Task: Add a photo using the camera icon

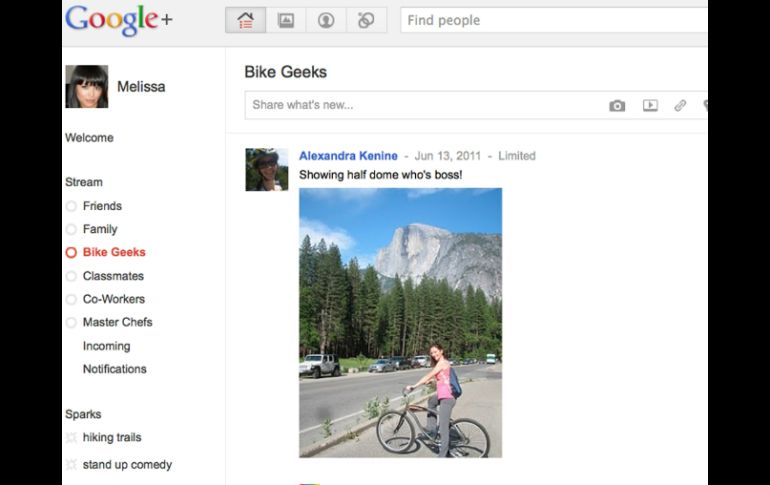Action: [617, 105]
